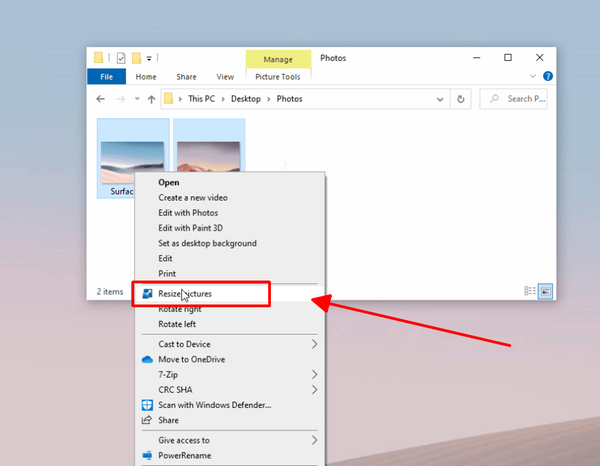The width and height of the screenshot is (600, 466).
Task: Choose Set as desktop background
Action: (x=230, y=243)
